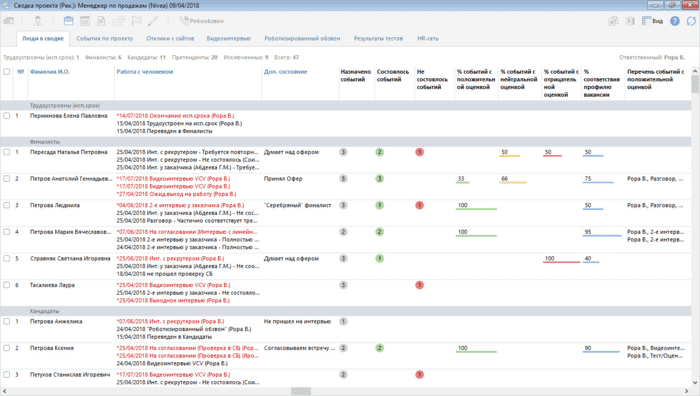Click the document page toolbar icon

101,21
